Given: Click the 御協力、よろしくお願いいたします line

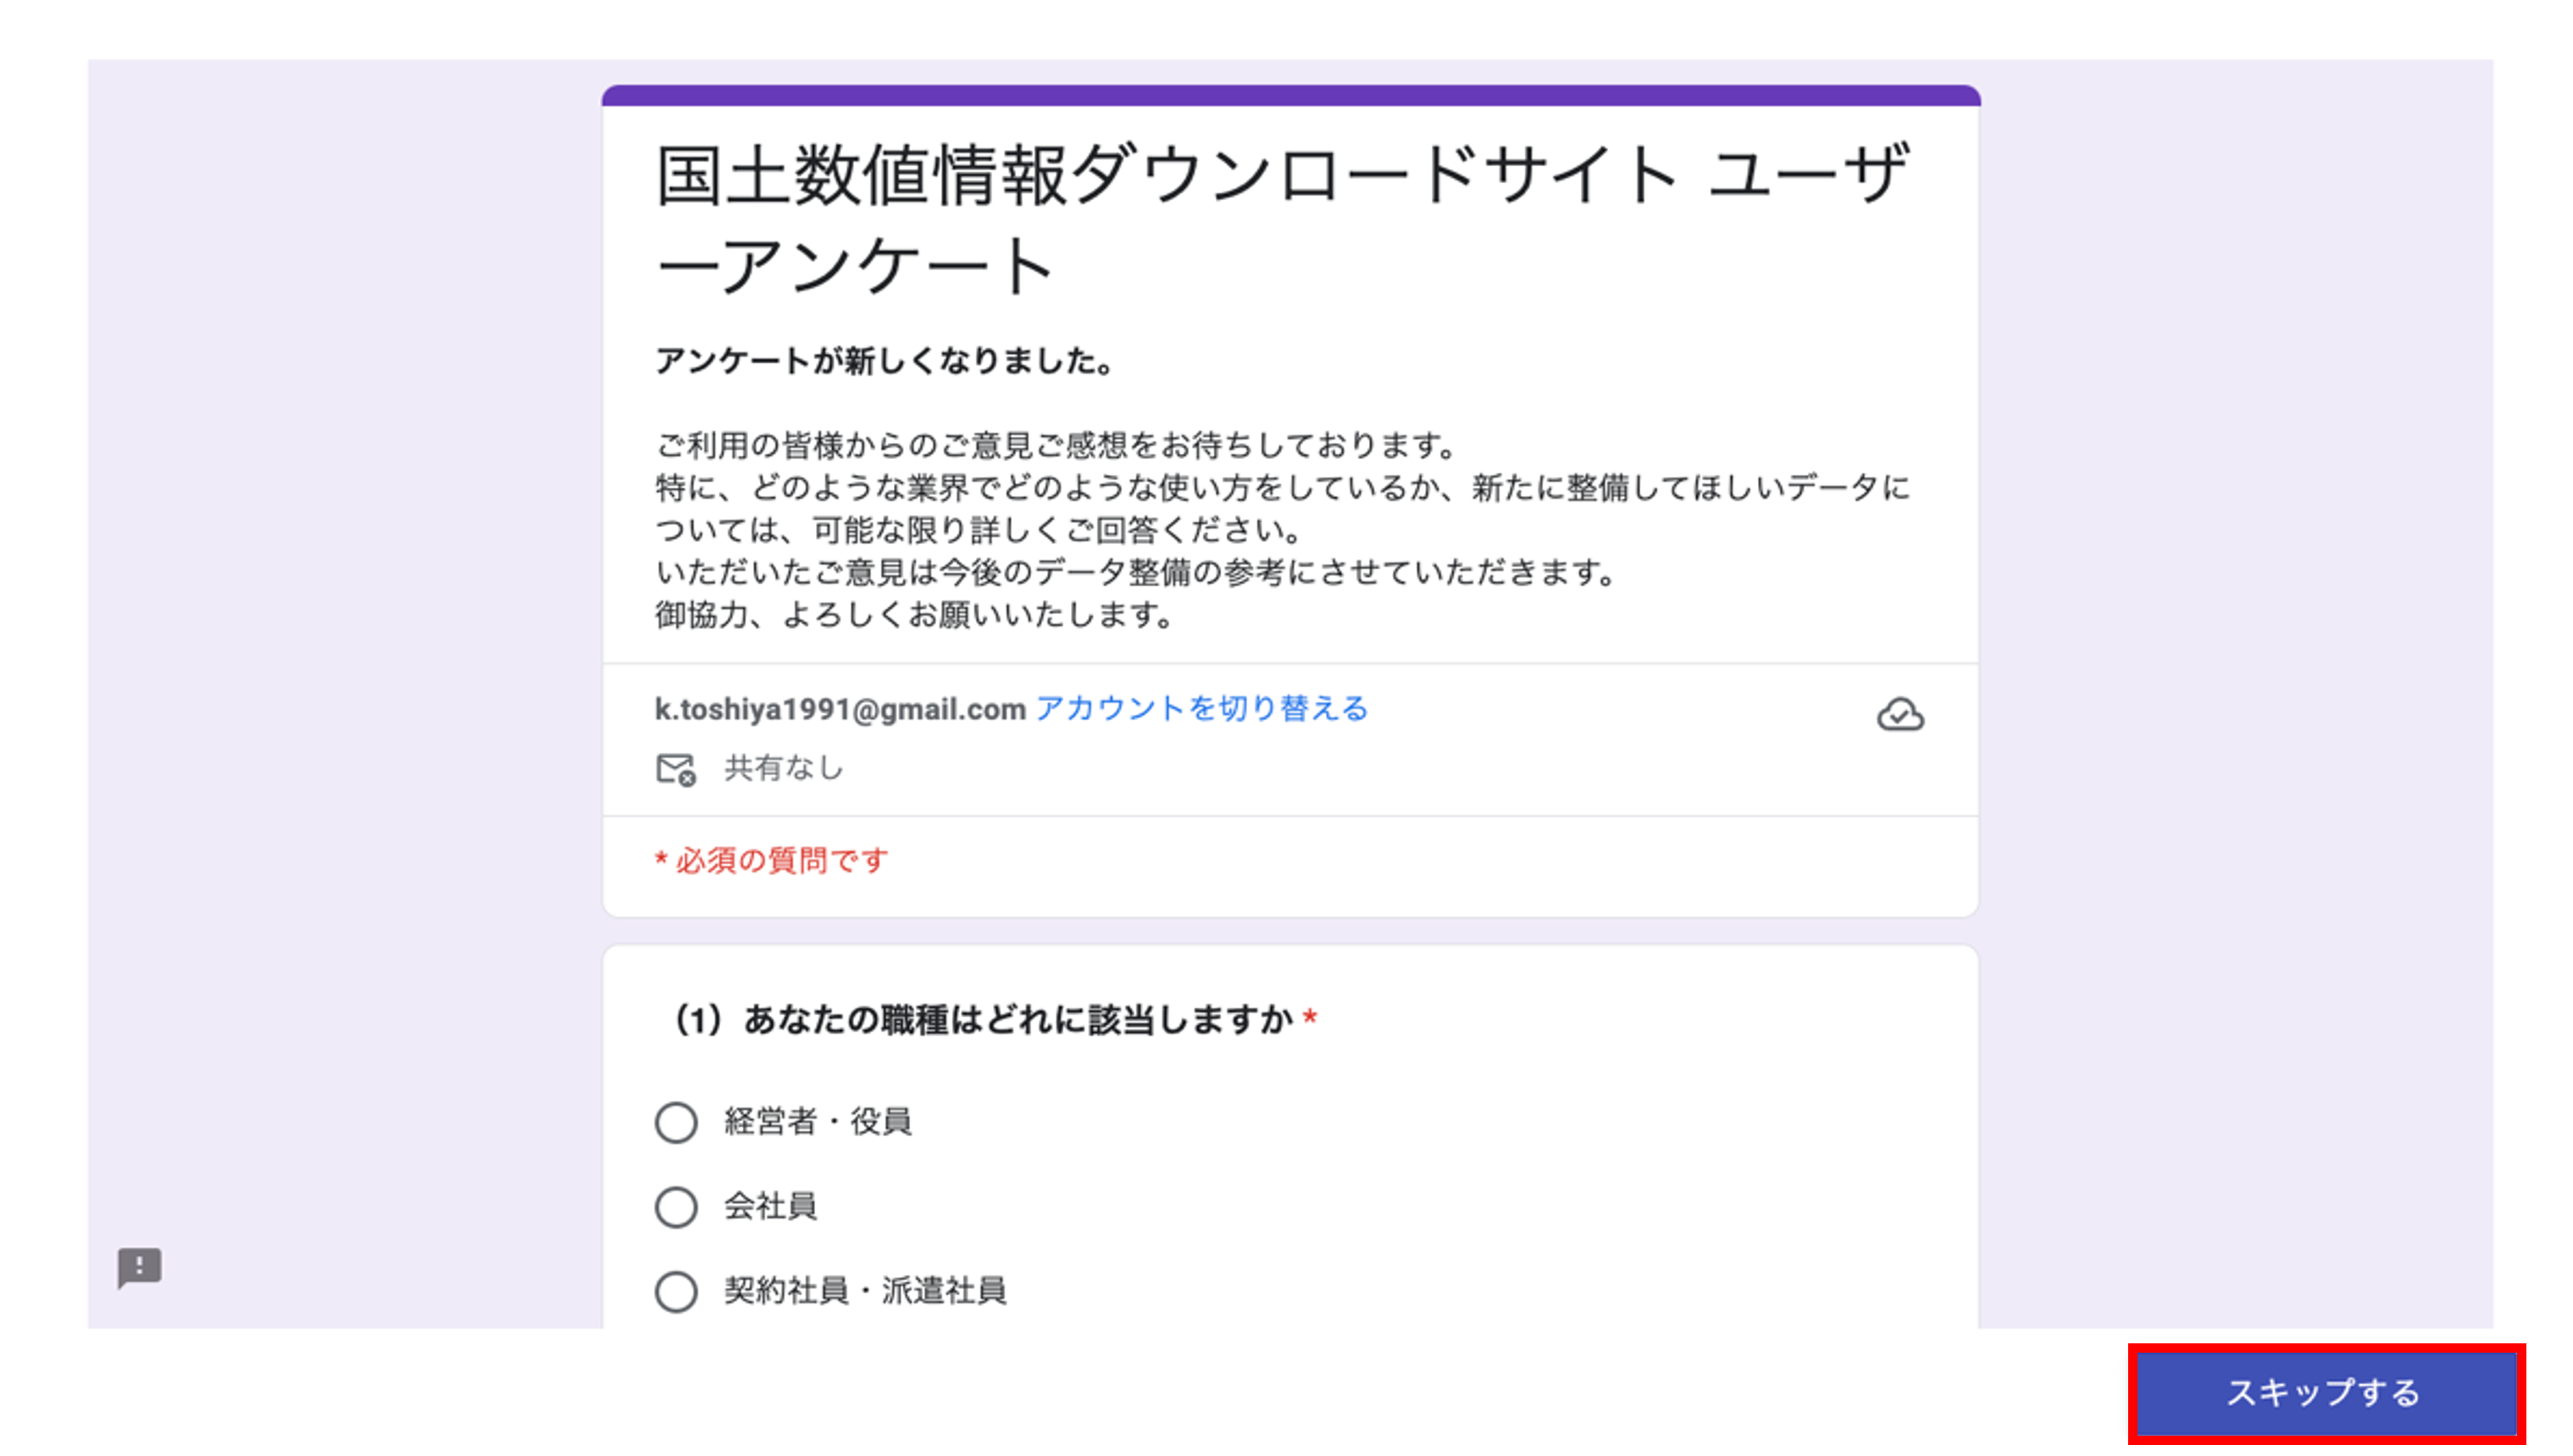Looking at the screenshot, I should pyautogui.click(x=914, y=615).
